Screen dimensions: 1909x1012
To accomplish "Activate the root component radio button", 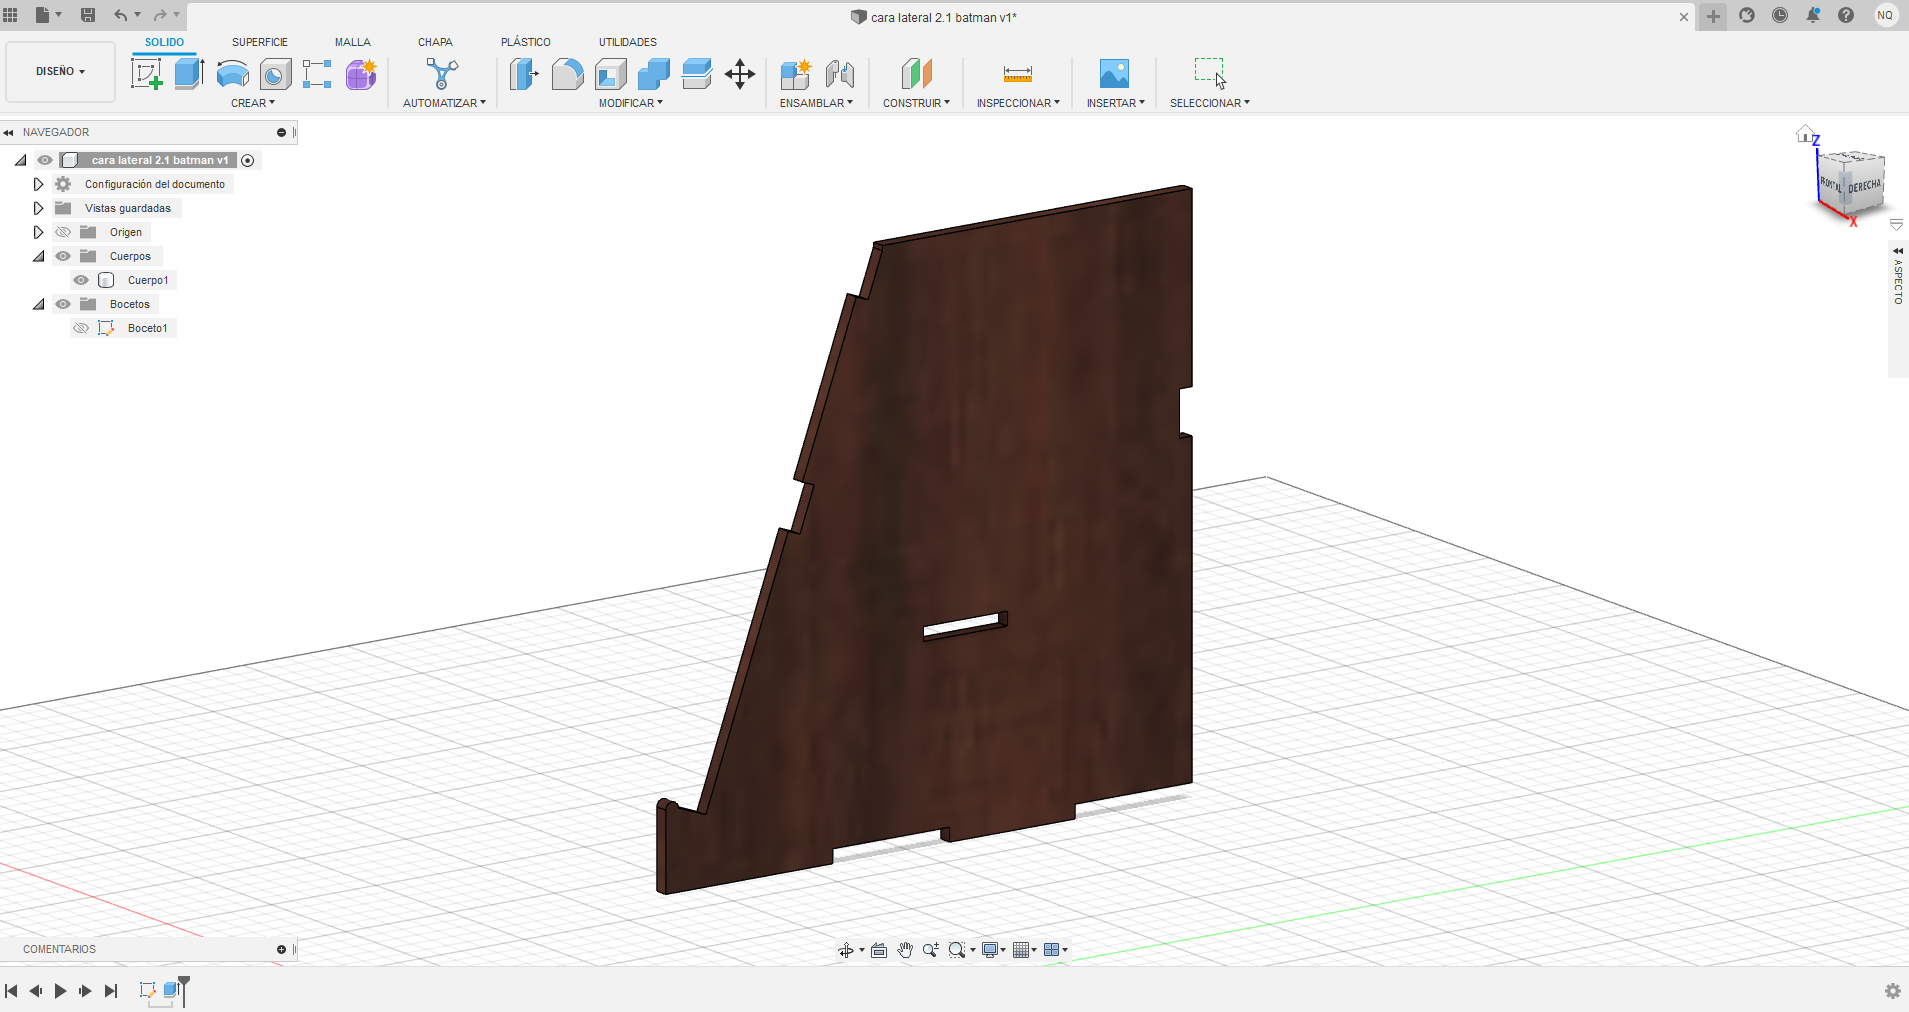I will 248,160.
